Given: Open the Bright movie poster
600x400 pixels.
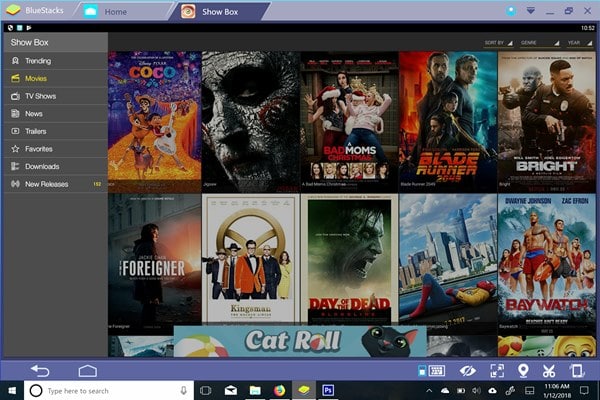Looking at the screenshot, I should point(546,122).
